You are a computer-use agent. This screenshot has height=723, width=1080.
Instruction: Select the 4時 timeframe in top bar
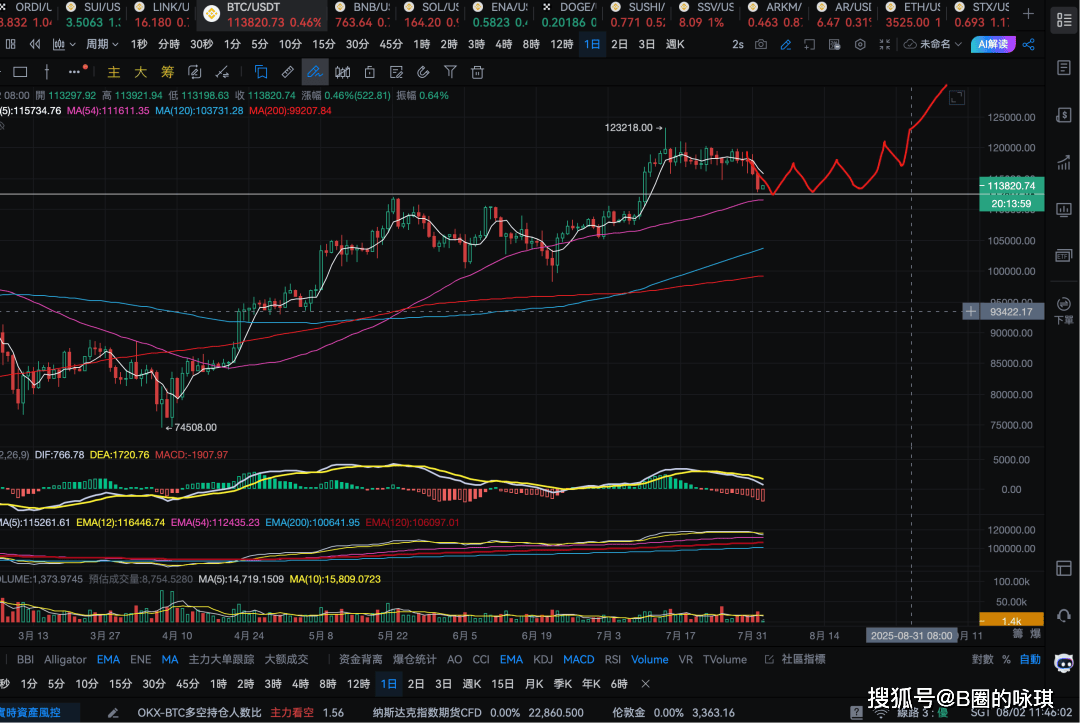503,44
